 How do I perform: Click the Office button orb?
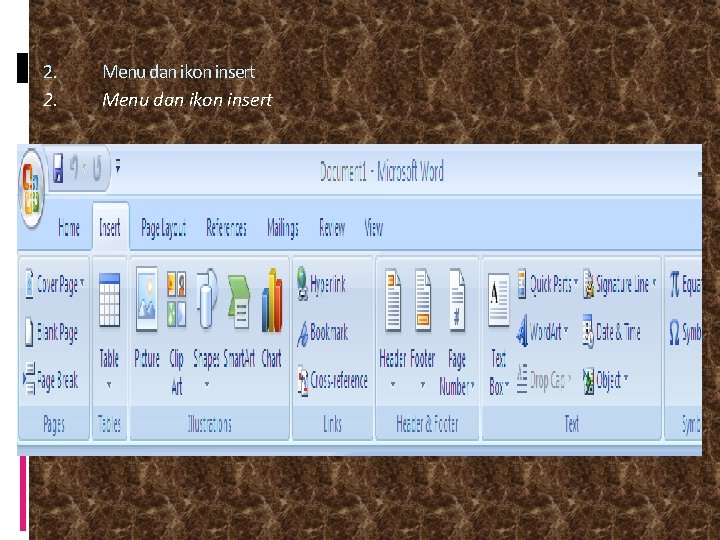(31, 189)
